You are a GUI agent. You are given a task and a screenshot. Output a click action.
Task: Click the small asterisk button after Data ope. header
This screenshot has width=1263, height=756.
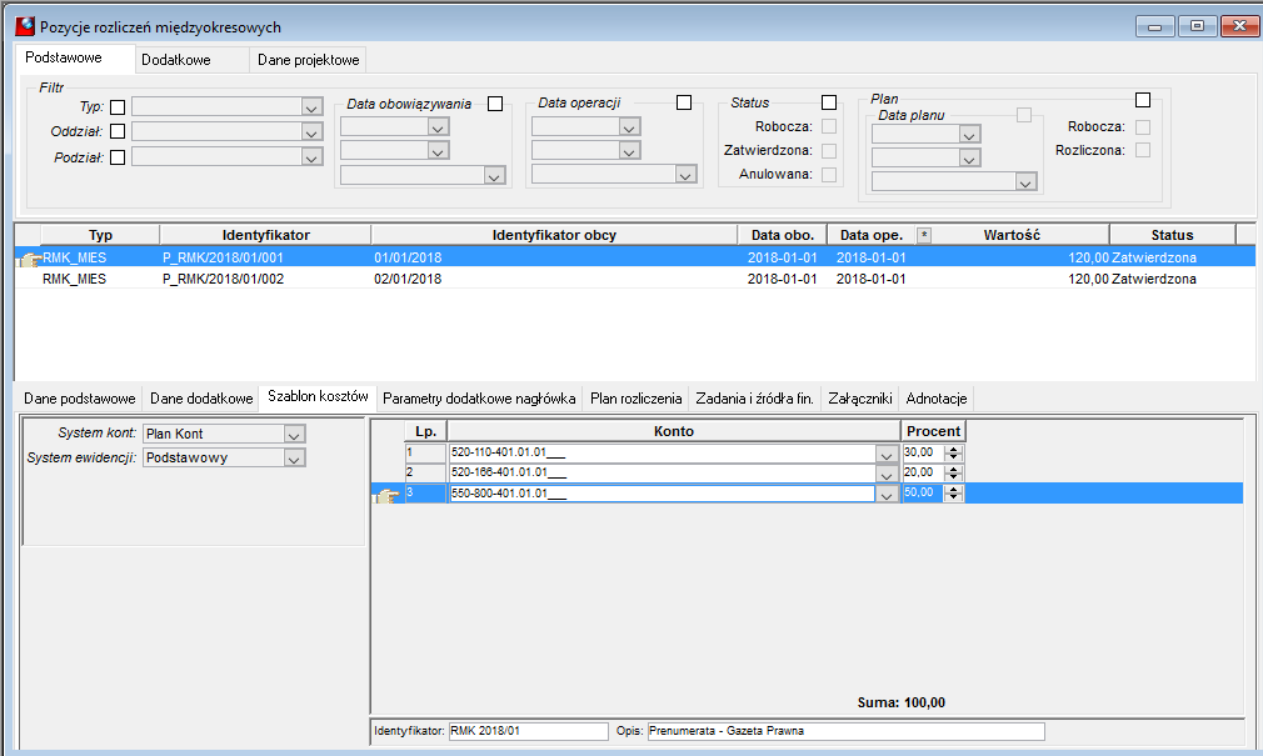924,235
